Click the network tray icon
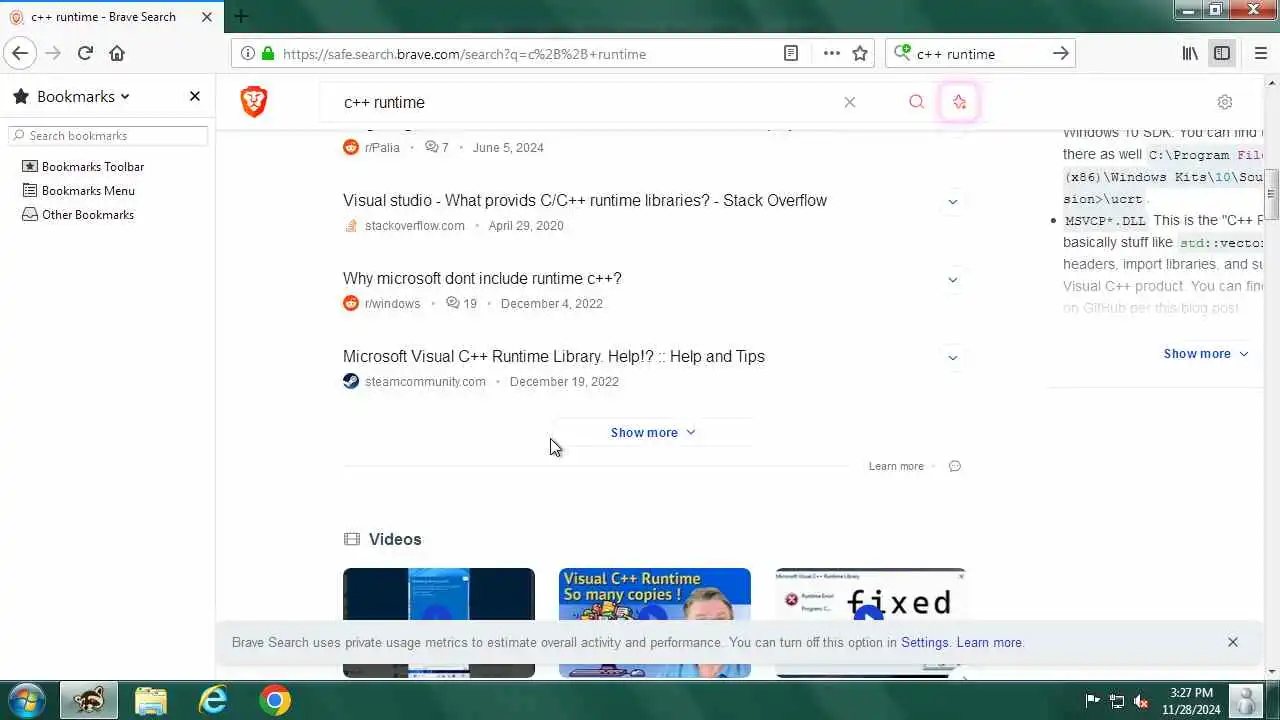 [x=1117, y=701]
